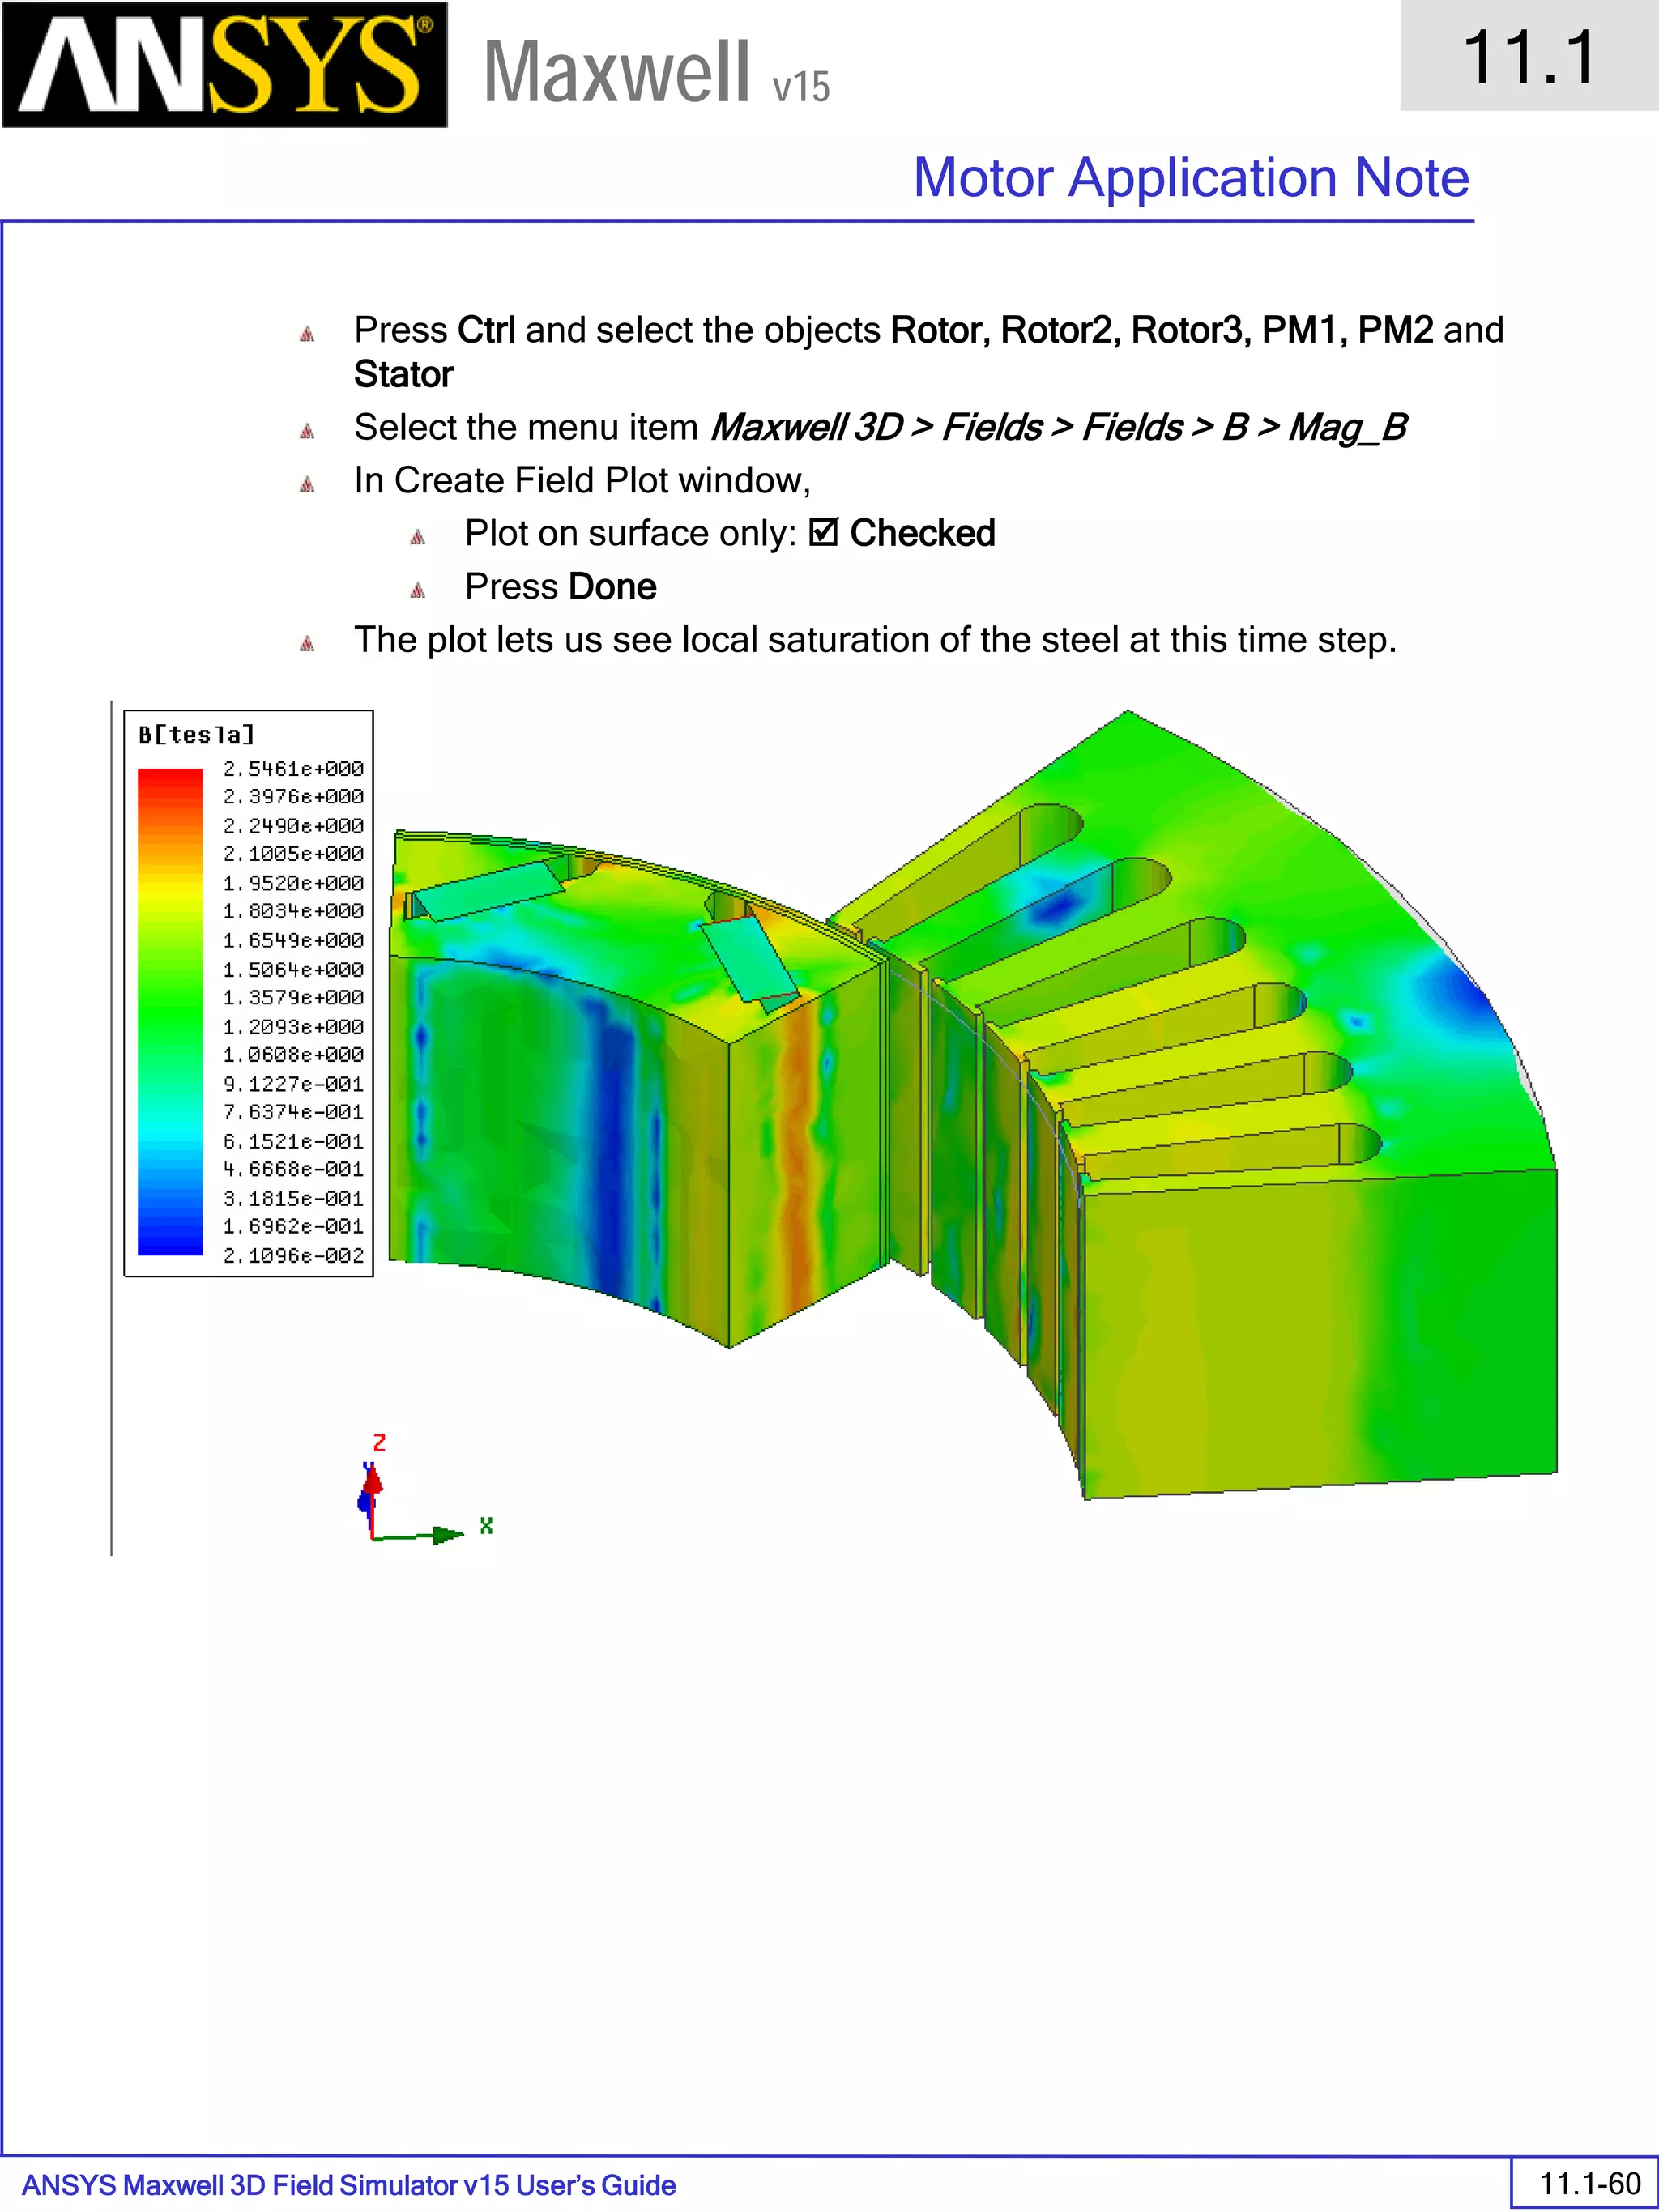Click the bullet icon beside 'In Create Field Plot window'
The height and width of the screenshot is (2212, 1659).
coord(307,484)
